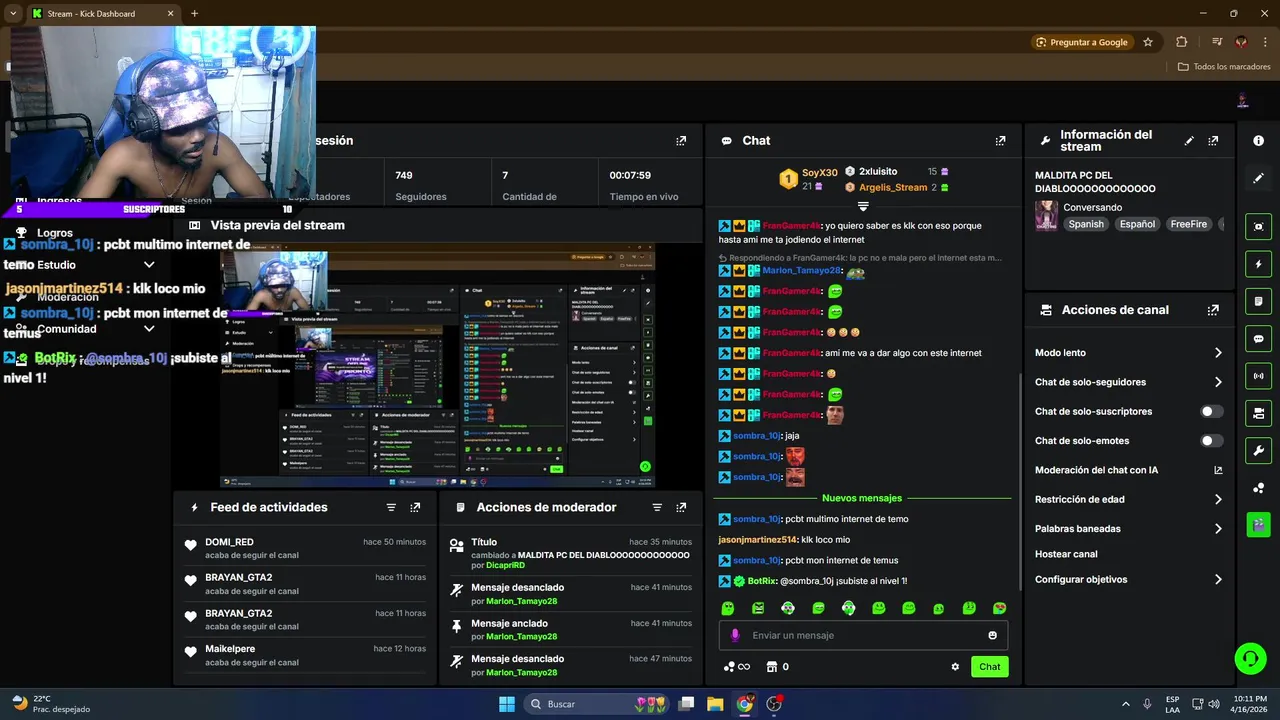
Task: Open Todos los marcadores folder
Action: tap(1224, 67)
